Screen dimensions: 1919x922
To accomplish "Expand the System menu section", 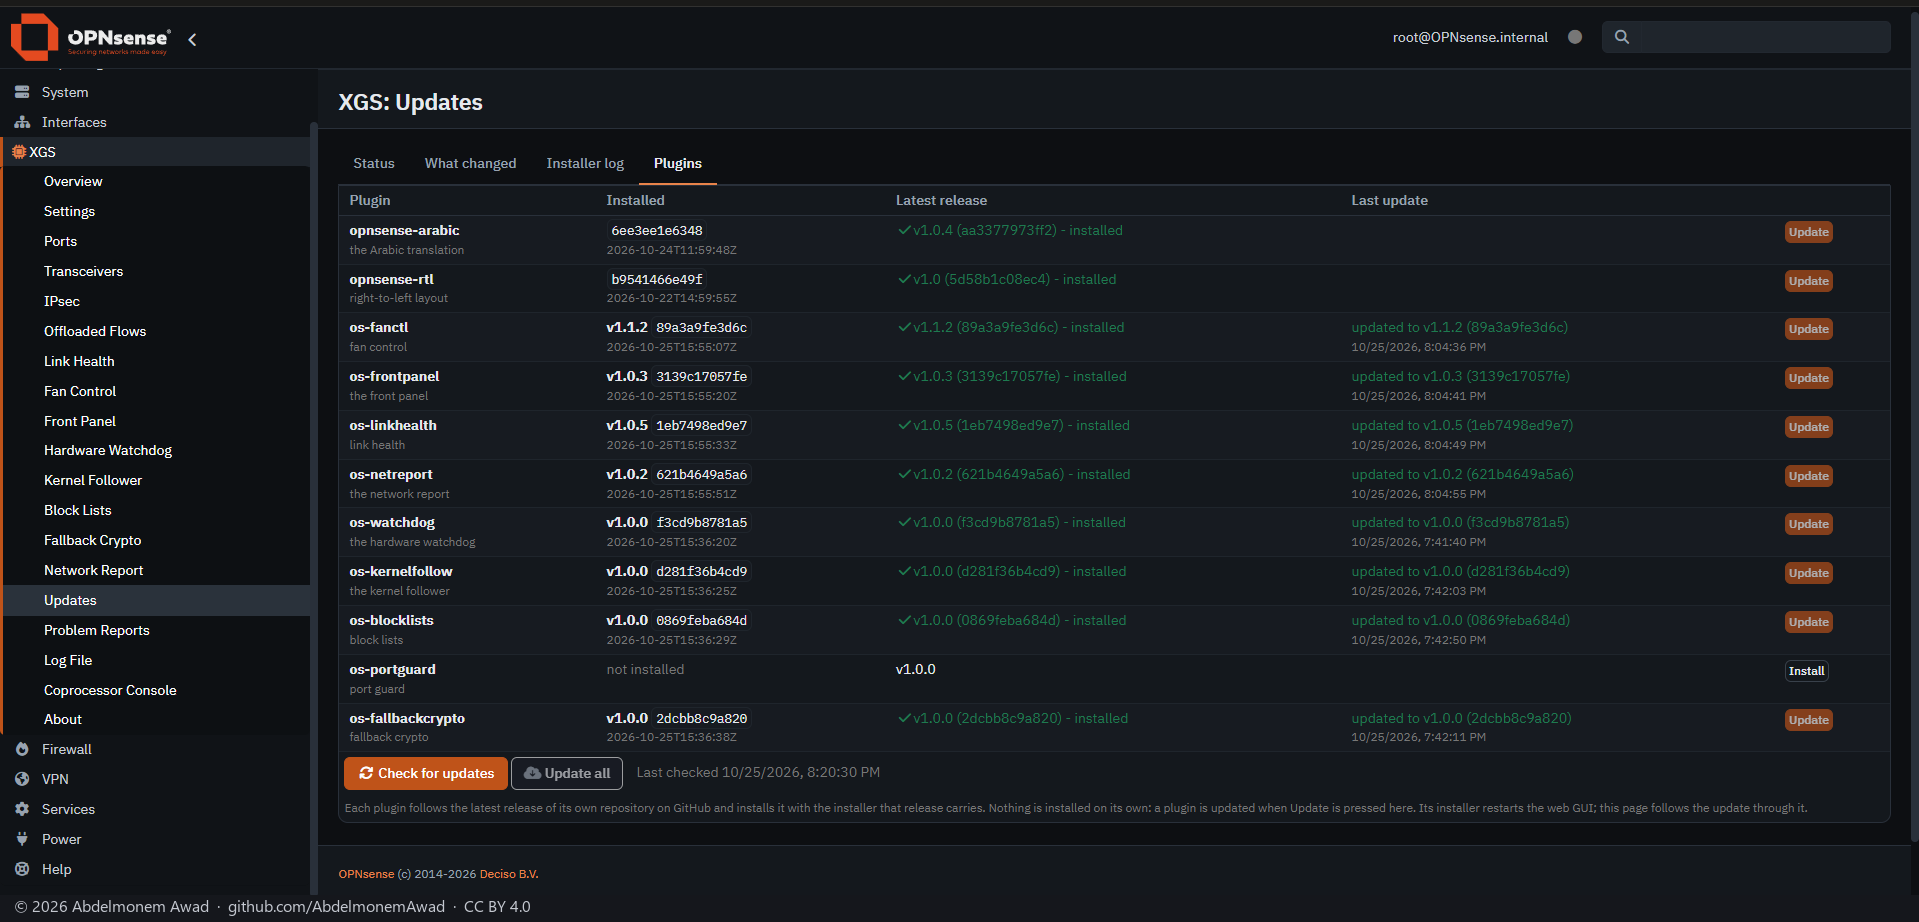I will click(x=155, y=92).
